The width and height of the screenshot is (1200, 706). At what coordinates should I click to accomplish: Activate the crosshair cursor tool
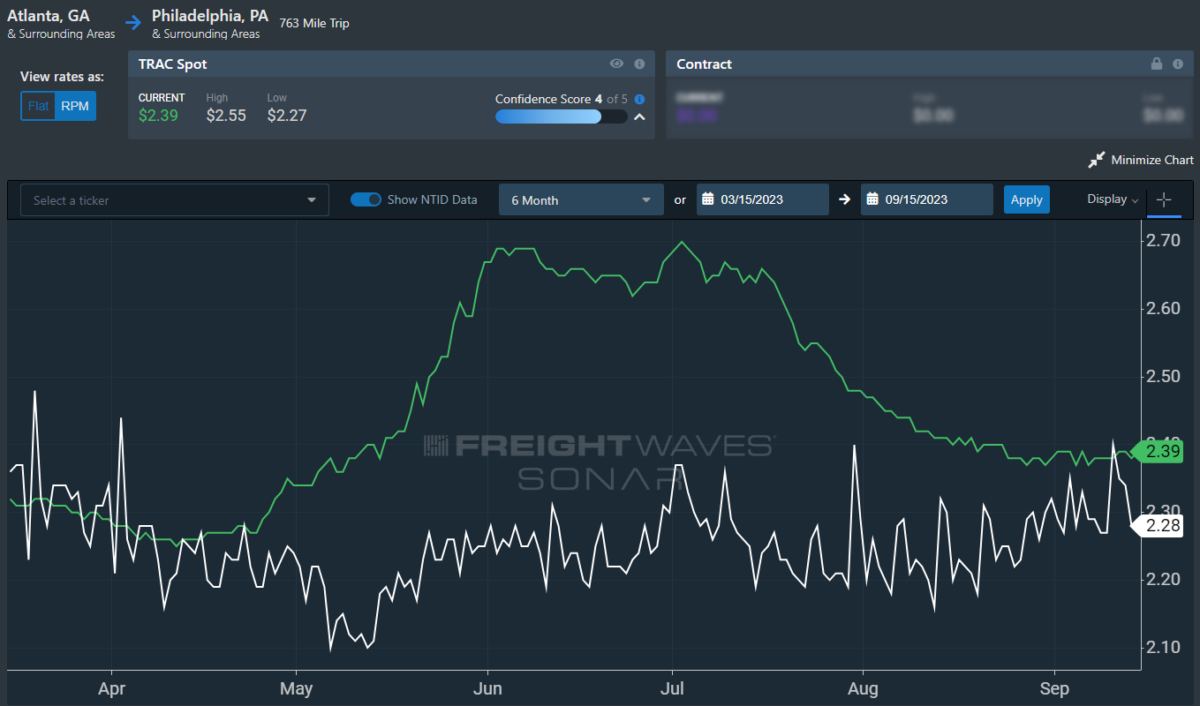coord(1164,200)
